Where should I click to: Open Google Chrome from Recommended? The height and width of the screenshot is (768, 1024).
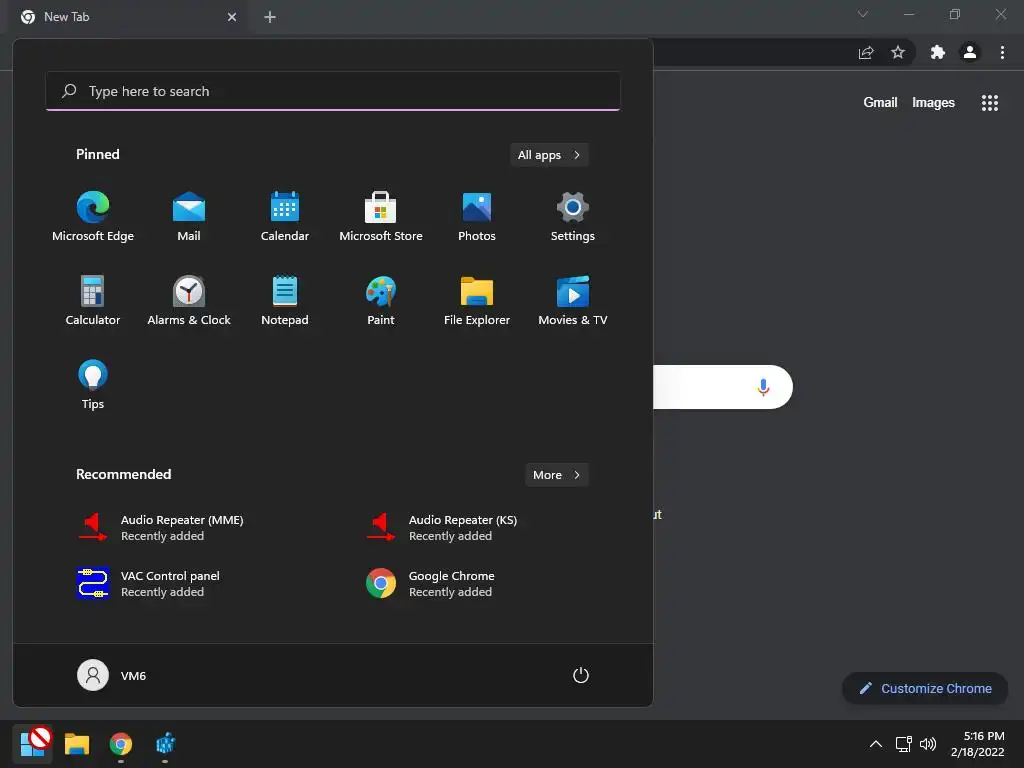click(x=431, y=584)
